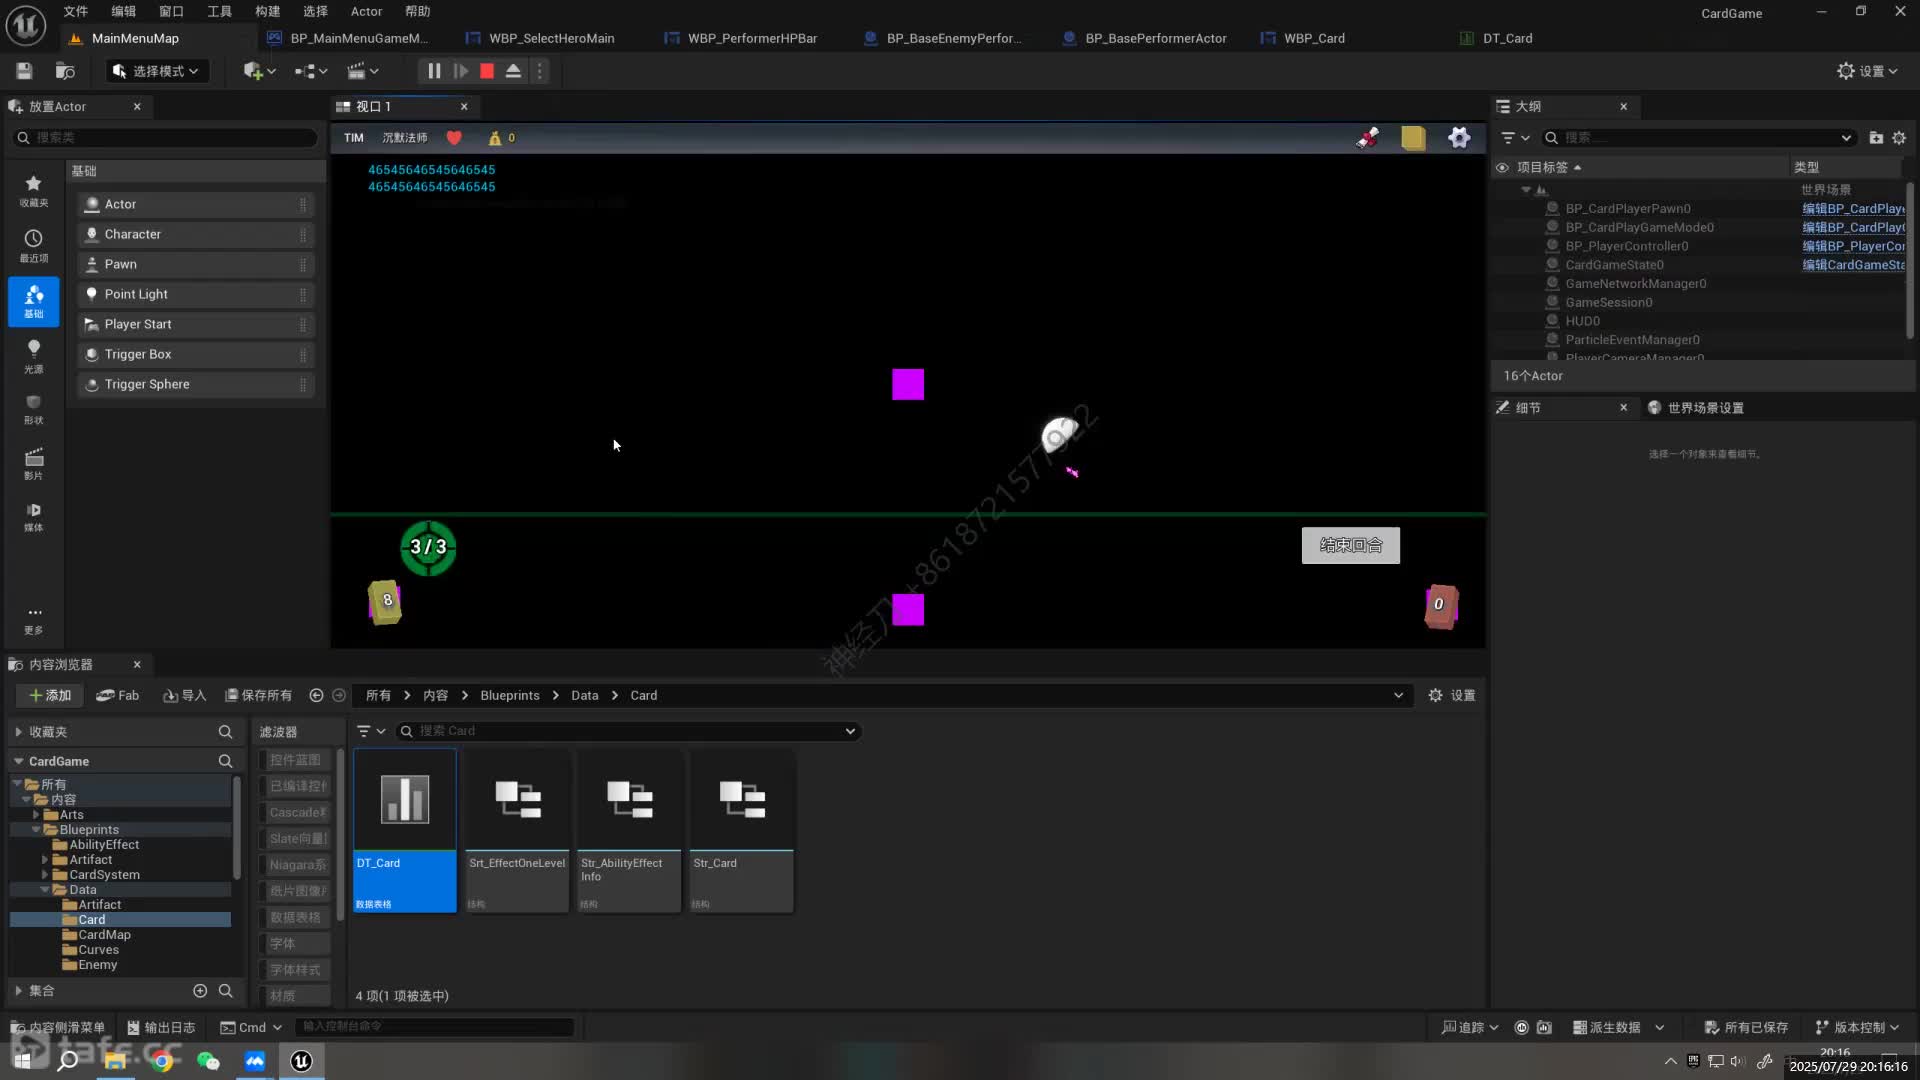Click the save current level icon

click(x=24, y=71)
